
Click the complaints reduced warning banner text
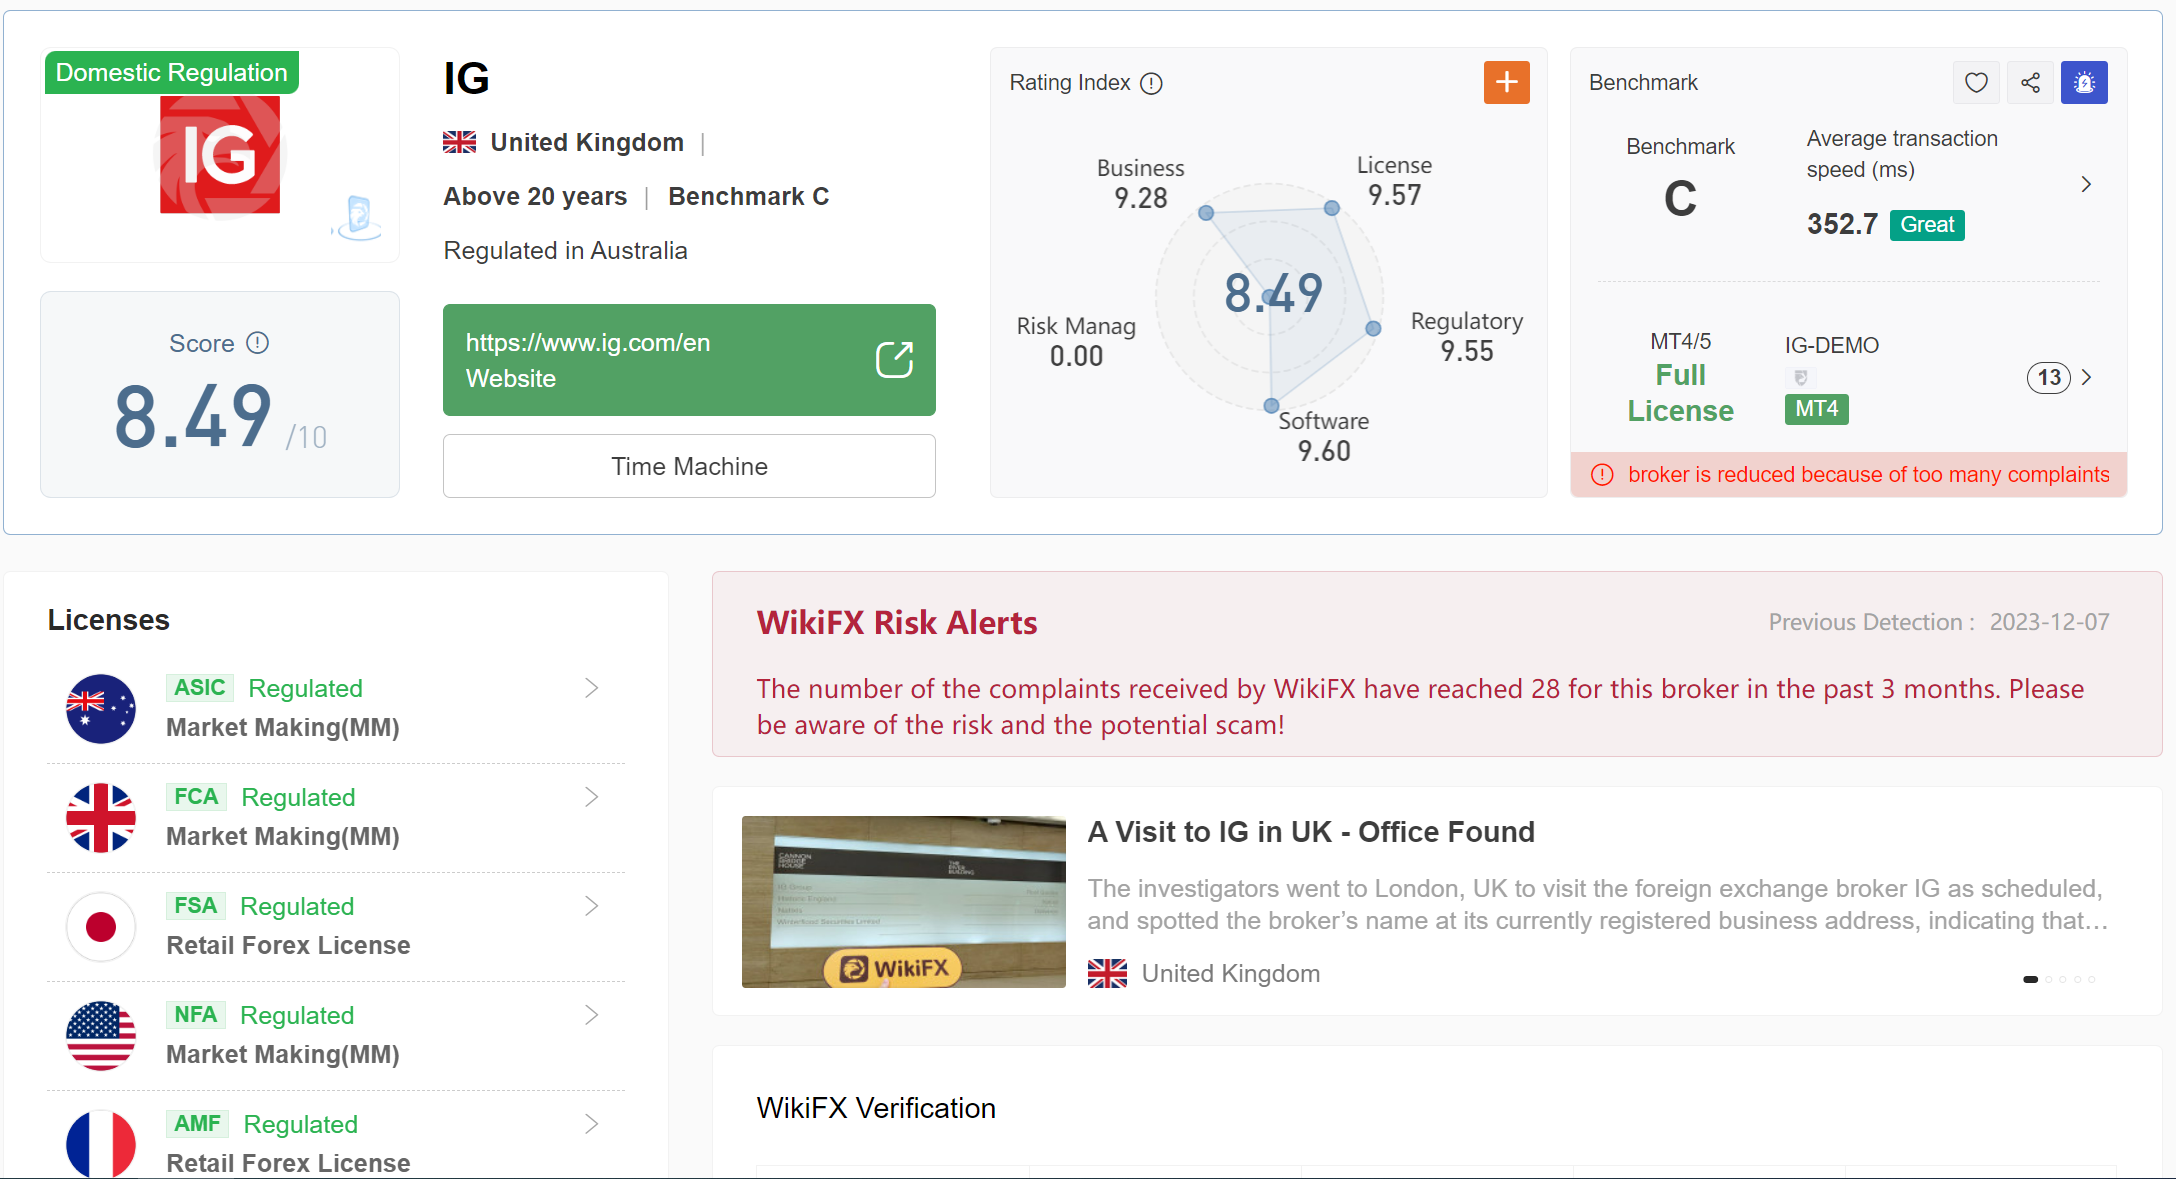(x=1868, y=475)
